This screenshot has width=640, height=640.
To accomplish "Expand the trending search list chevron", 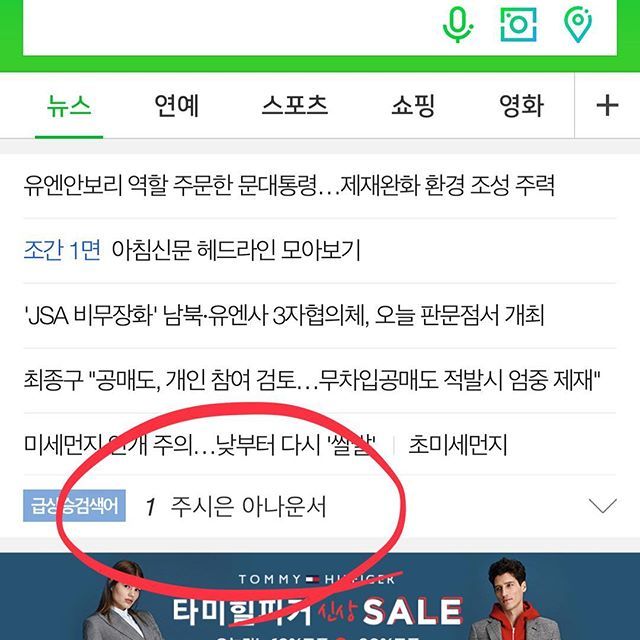I will coord(603,505).
